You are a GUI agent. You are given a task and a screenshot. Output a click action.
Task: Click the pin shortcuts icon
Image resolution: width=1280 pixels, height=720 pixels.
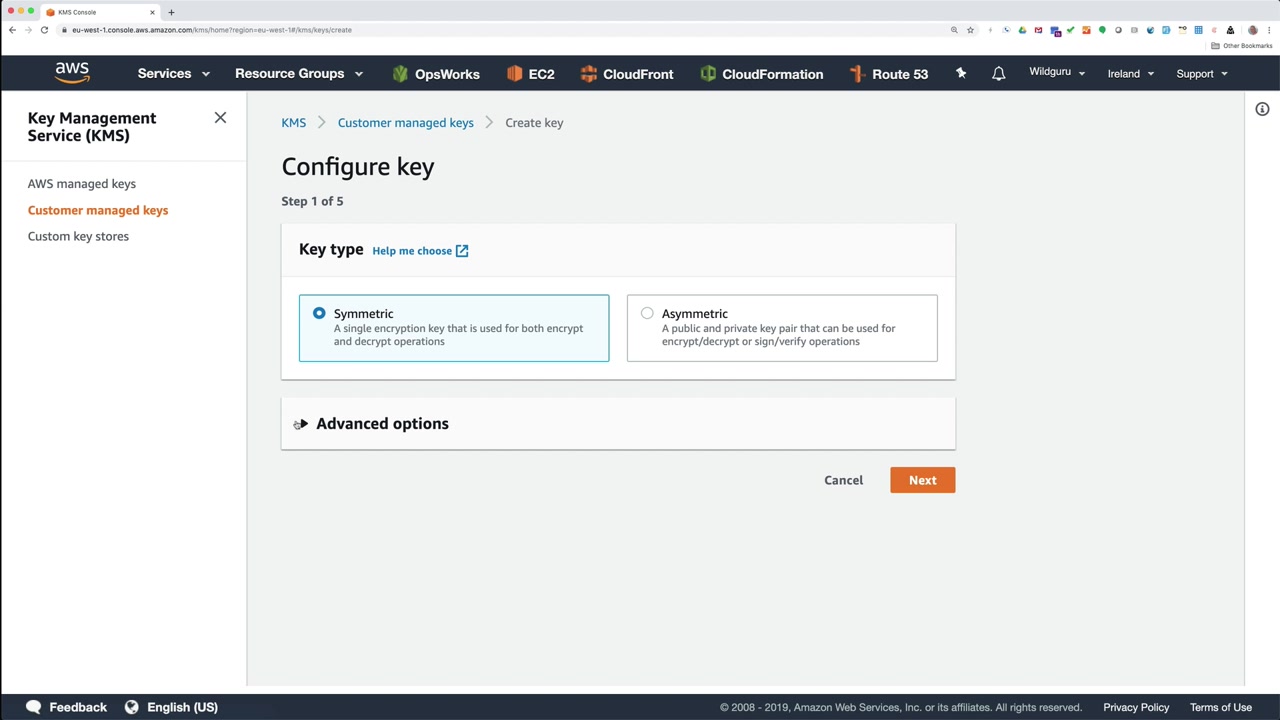click(961, 73)
